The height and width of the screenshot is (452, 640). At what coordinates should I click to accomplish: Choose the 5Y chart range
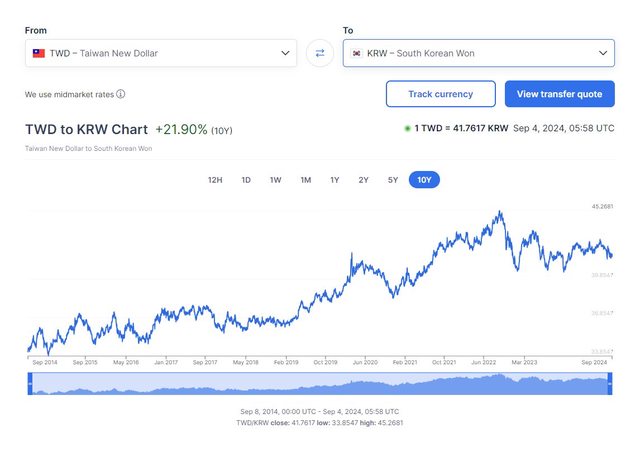tap(393, 180)
